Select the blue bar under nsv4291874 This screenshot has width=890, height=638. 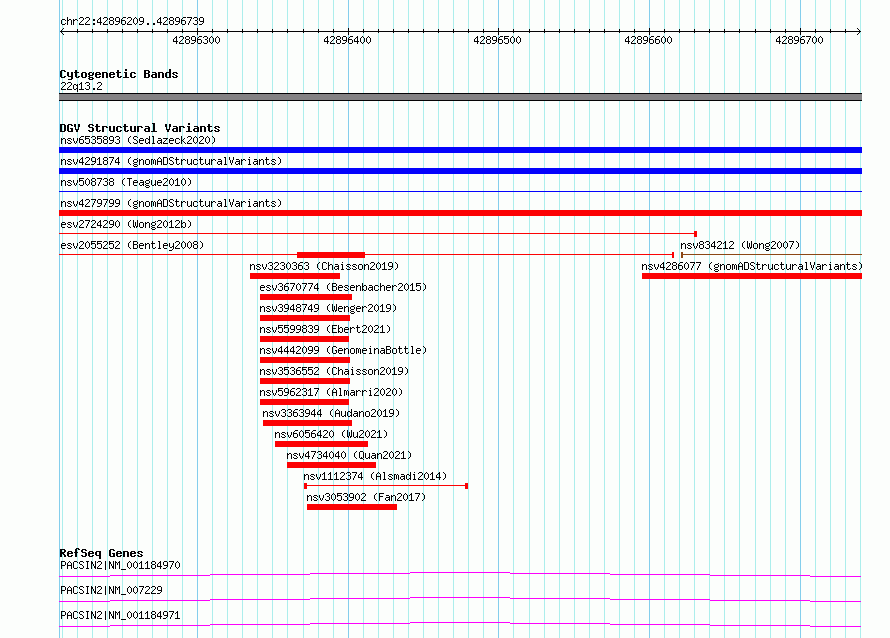tap(460, 171)
